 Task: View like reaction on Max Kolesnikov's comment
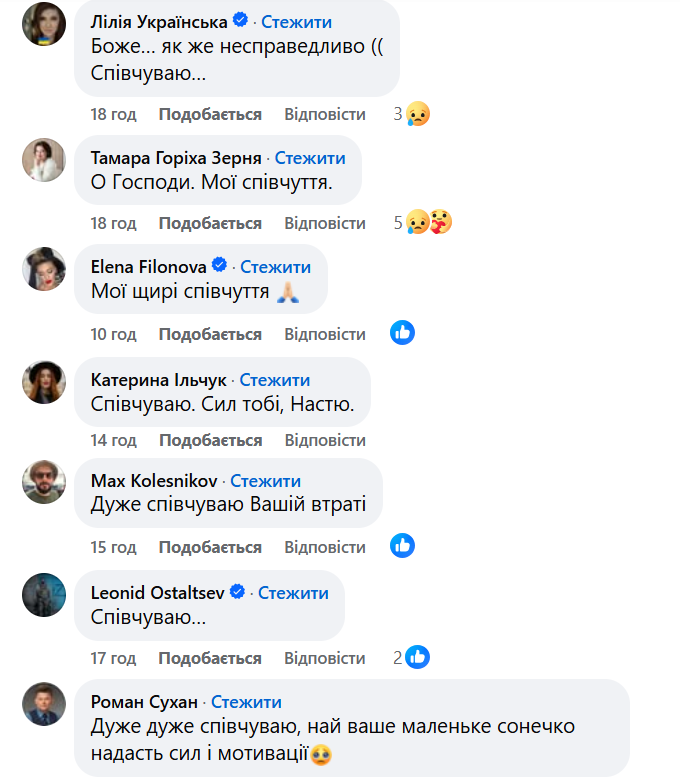402,546
